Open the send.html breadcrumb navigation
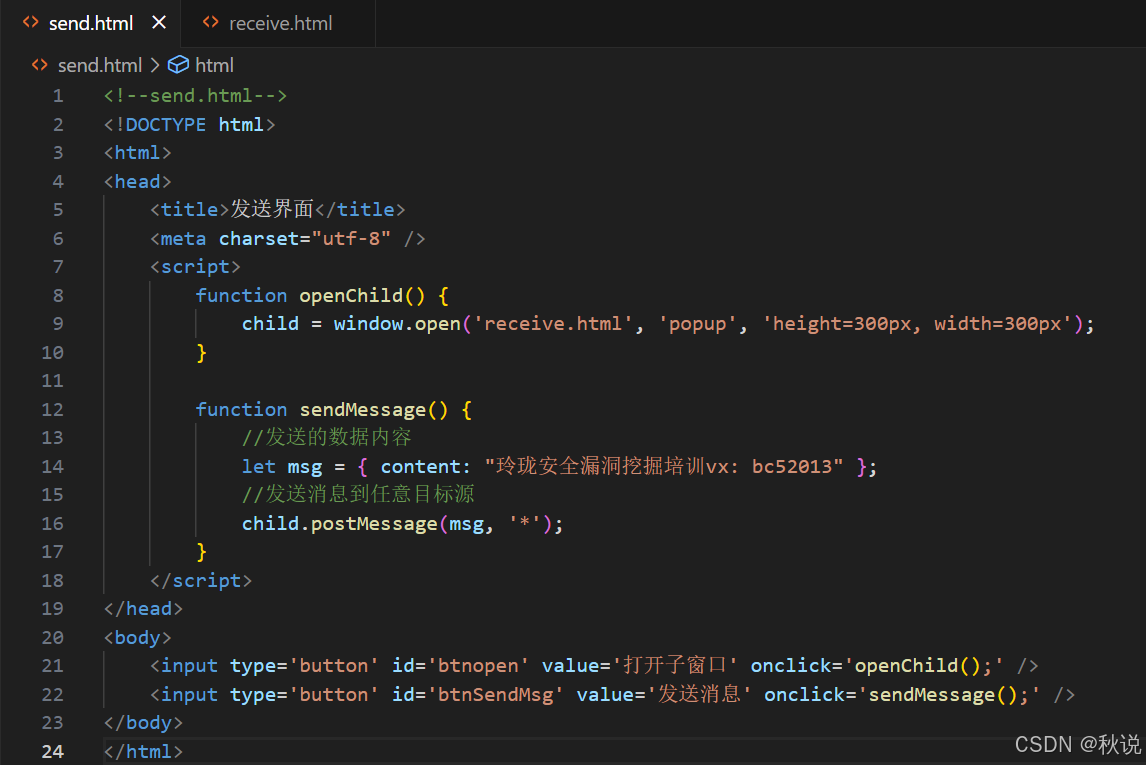Viewport: 1146px width, 765px height. (99, 65)
